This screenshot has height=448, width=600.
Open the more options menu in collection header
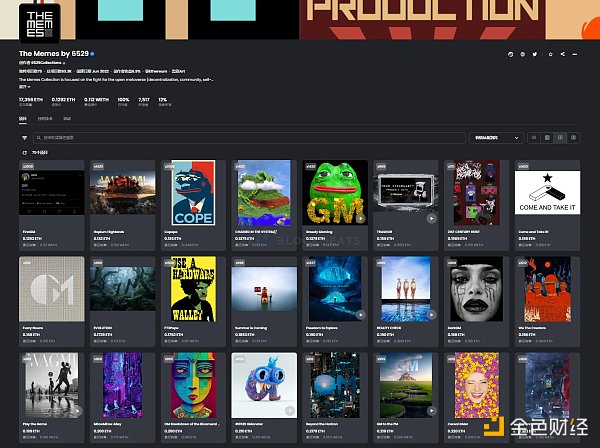pos(574,53)
